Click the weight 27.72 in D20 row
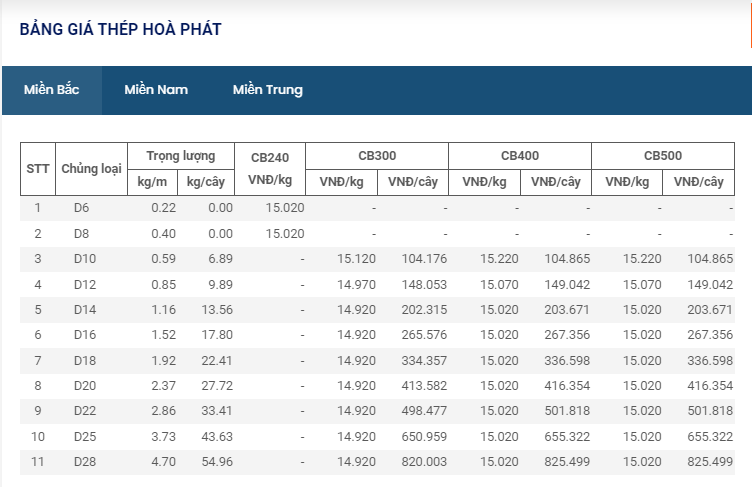752x487 pixels. 217,385
